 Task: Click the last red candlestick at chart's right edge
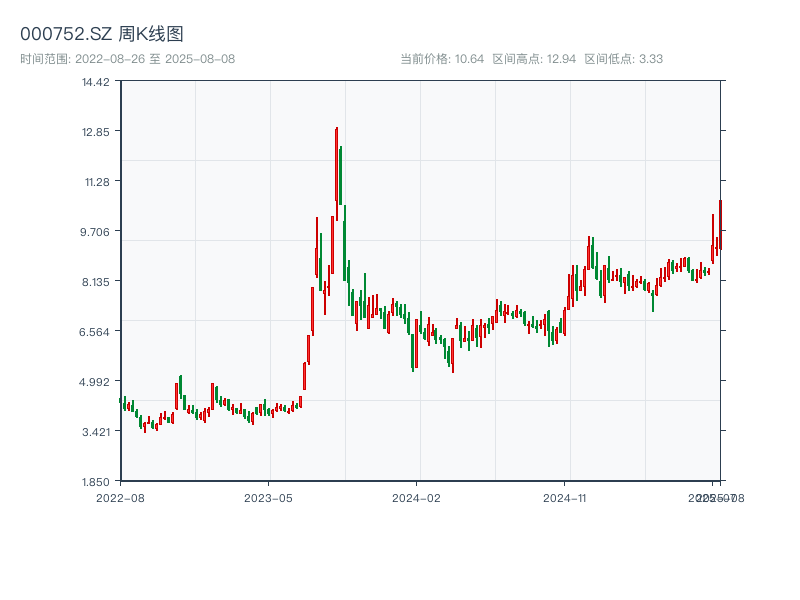tap(720, 224)
